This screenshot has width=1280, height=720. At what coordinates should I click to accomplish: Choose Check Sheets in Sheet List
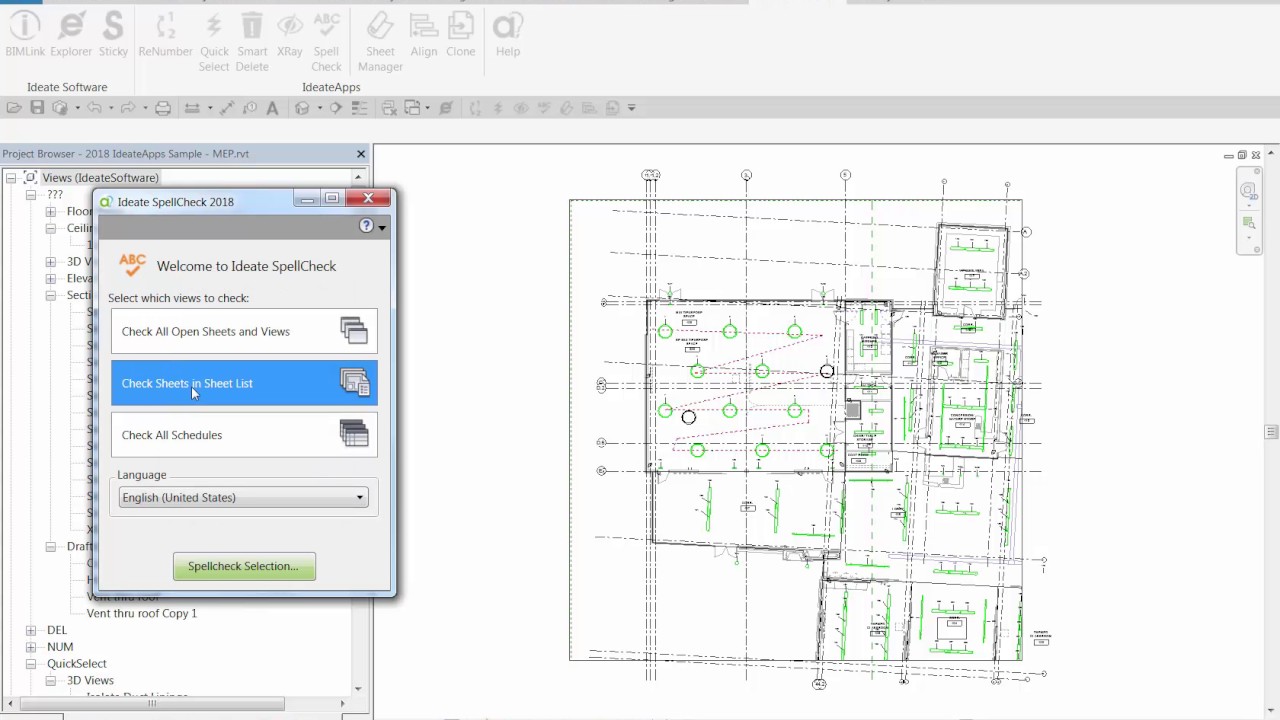click(x=244, y=383)
